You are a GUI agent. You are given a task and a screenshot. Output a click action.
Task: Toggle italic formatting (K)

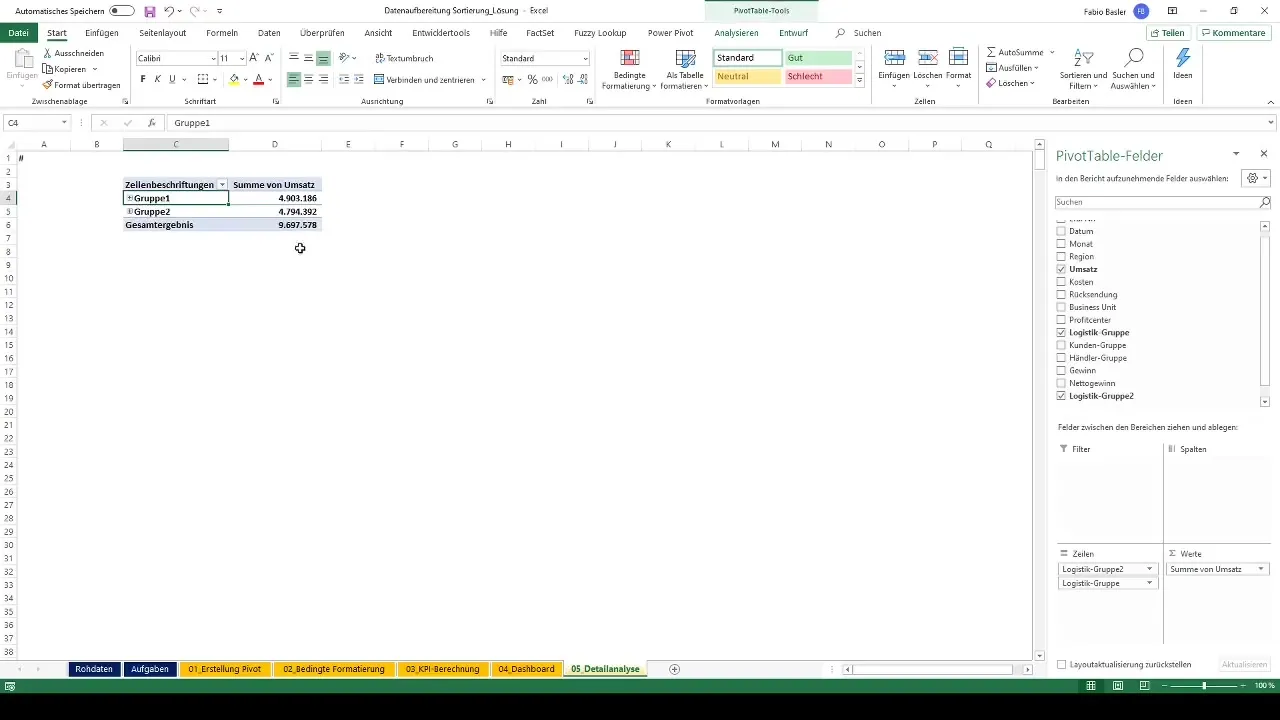pyautogui.click(x=157, y=79)
